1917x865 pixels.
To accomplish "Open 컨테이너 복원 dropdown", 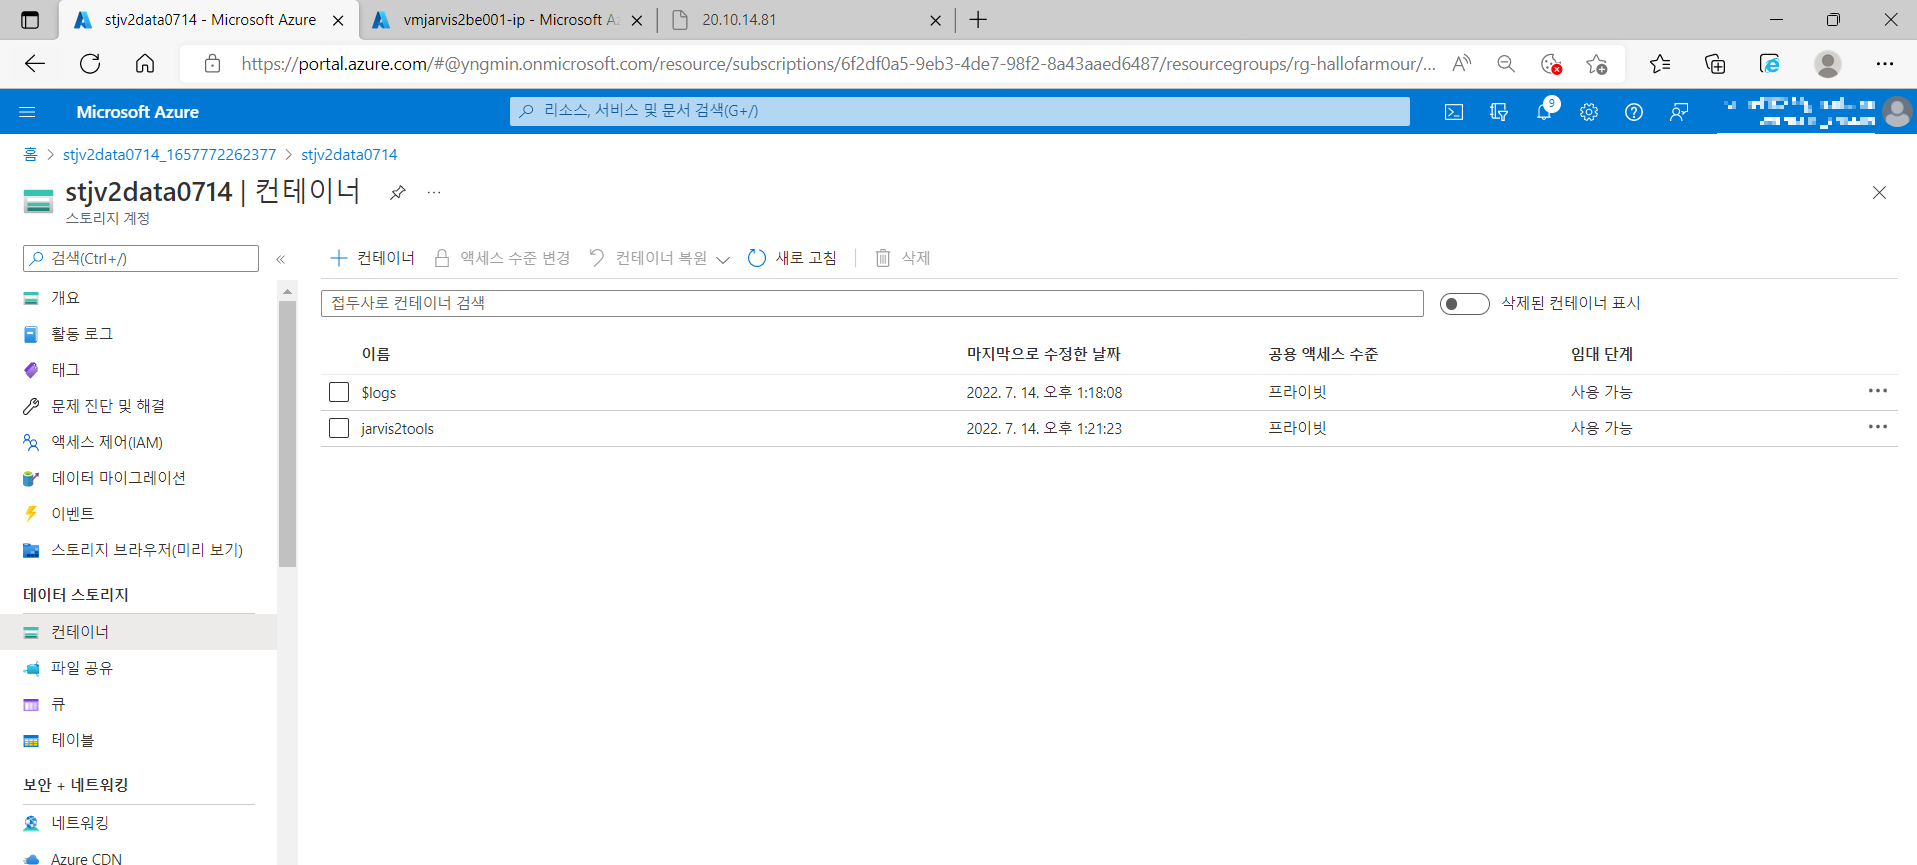I will click(660, 258).
